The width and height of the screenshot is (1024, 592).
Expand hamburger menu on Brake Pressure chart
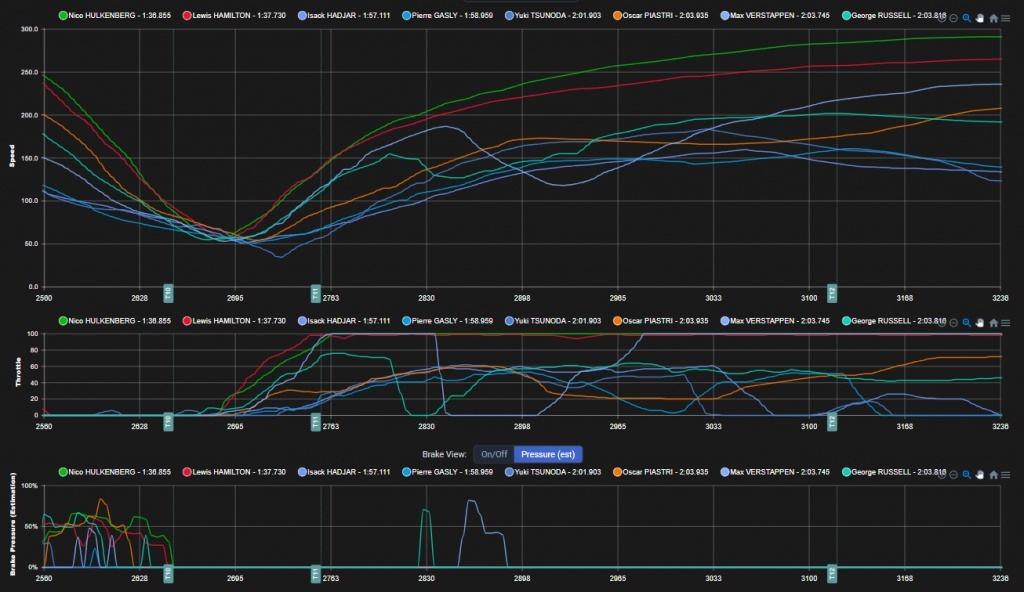pos(1005,474)
